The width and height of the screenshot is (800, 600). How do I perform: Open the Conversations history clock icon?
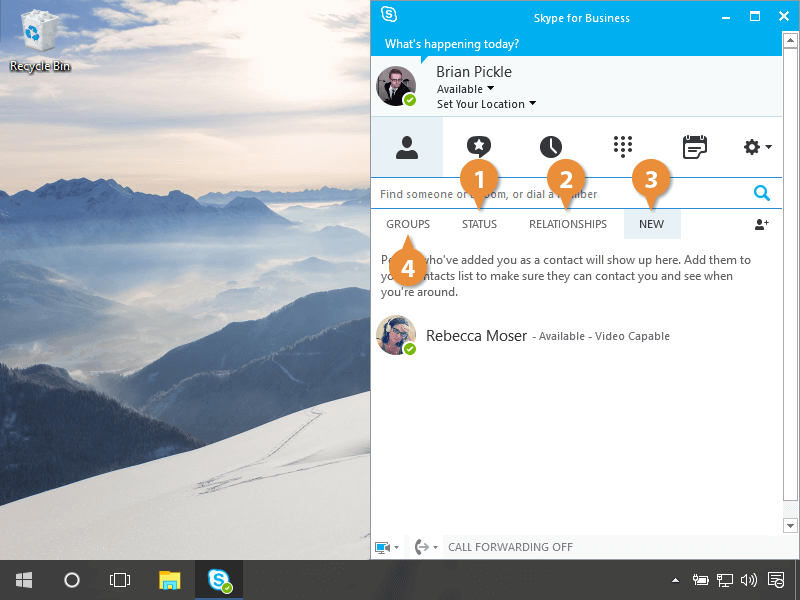551,147
